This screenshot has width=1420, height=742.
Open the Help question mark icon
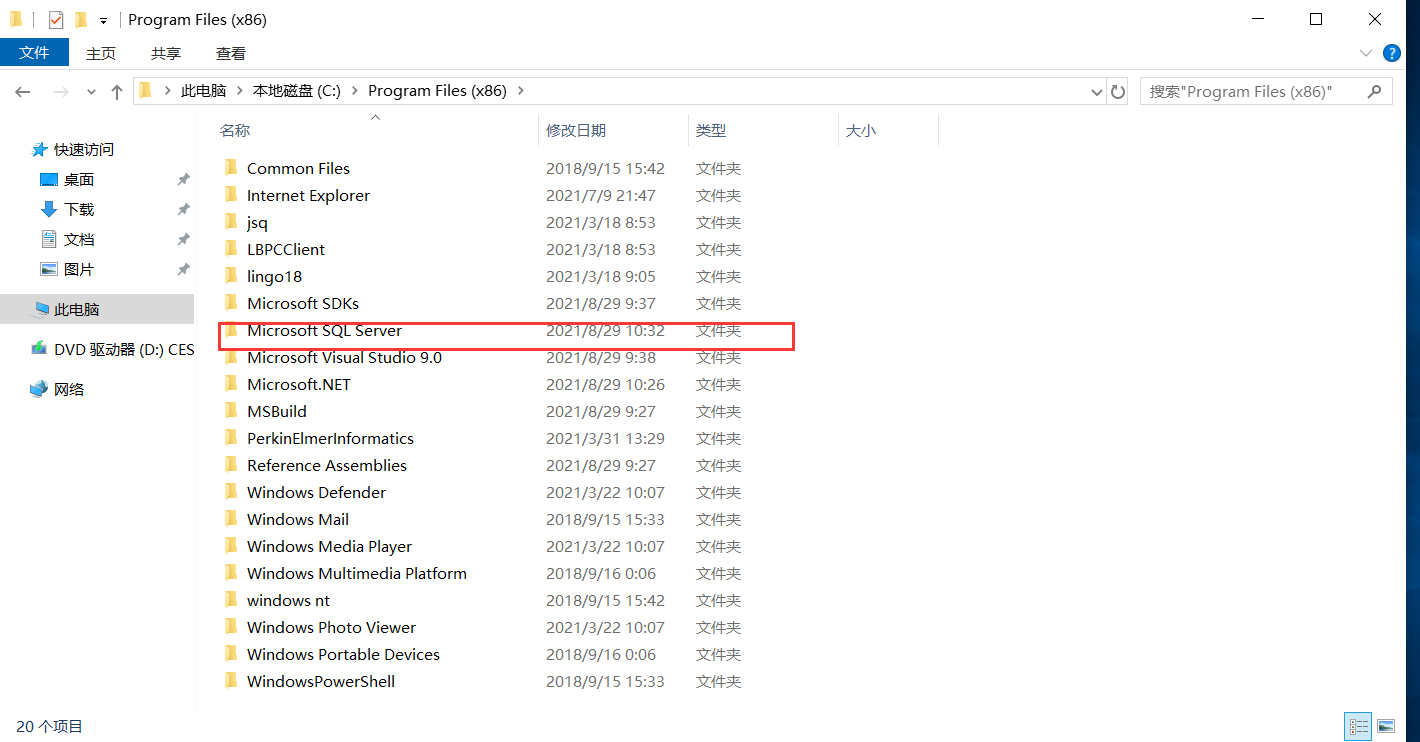(1391, 53)
